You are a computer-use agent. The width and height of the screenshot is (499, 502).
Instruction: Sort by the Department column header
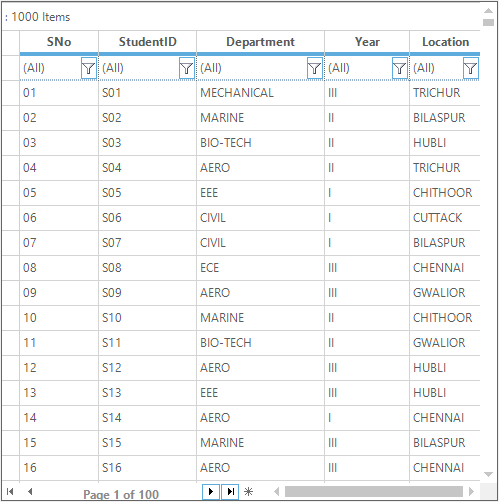[260, 42]
